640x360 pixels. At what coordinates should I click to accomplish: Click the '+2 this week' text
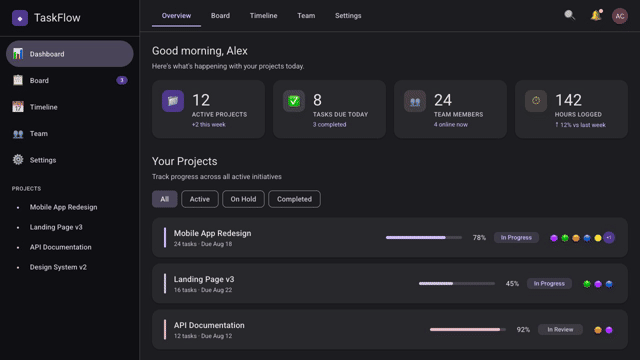[x=209, y=124]
